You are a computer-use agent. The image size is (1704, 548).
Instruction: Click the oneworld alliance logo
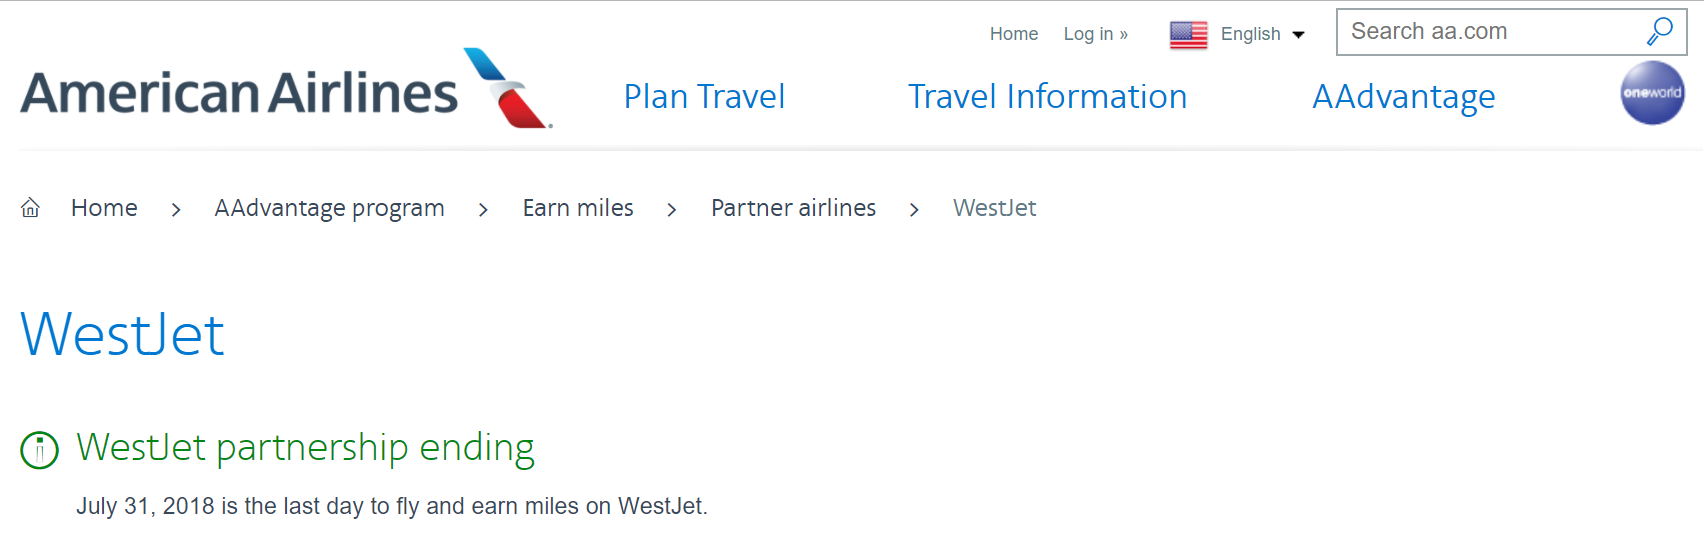(1652, 93)
